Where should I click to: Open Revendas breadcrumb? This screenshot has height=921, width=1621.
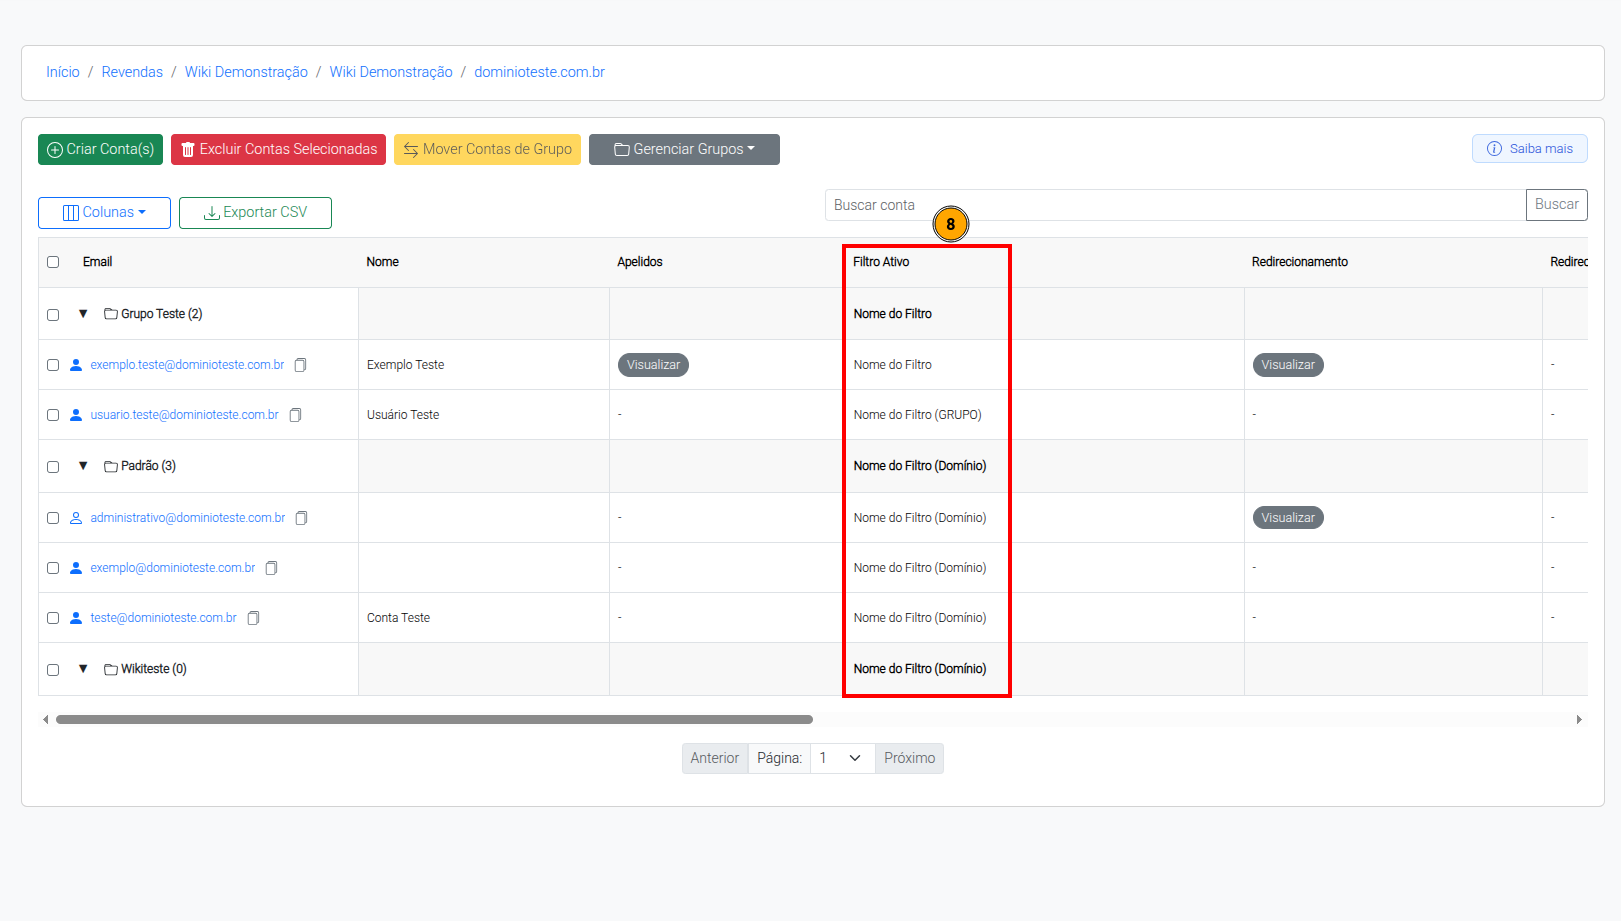132,72
